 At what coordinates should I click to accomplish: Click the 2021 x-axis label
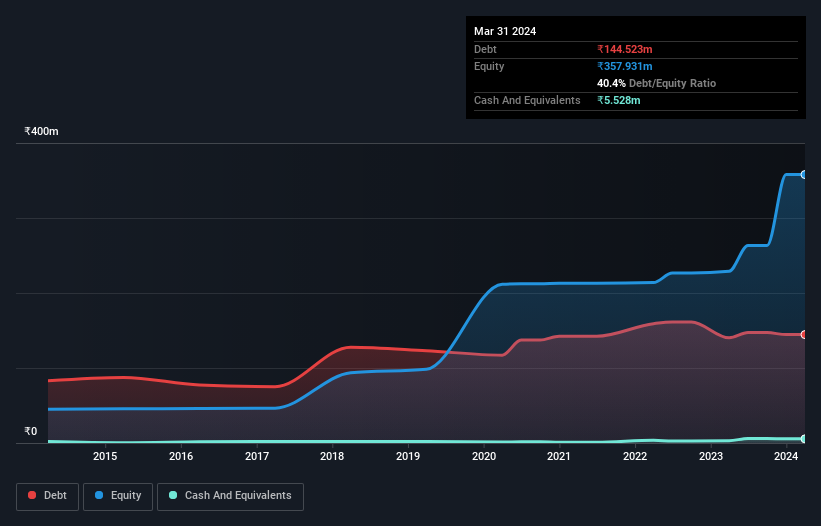pyautogui.click(x=559, y=456)
